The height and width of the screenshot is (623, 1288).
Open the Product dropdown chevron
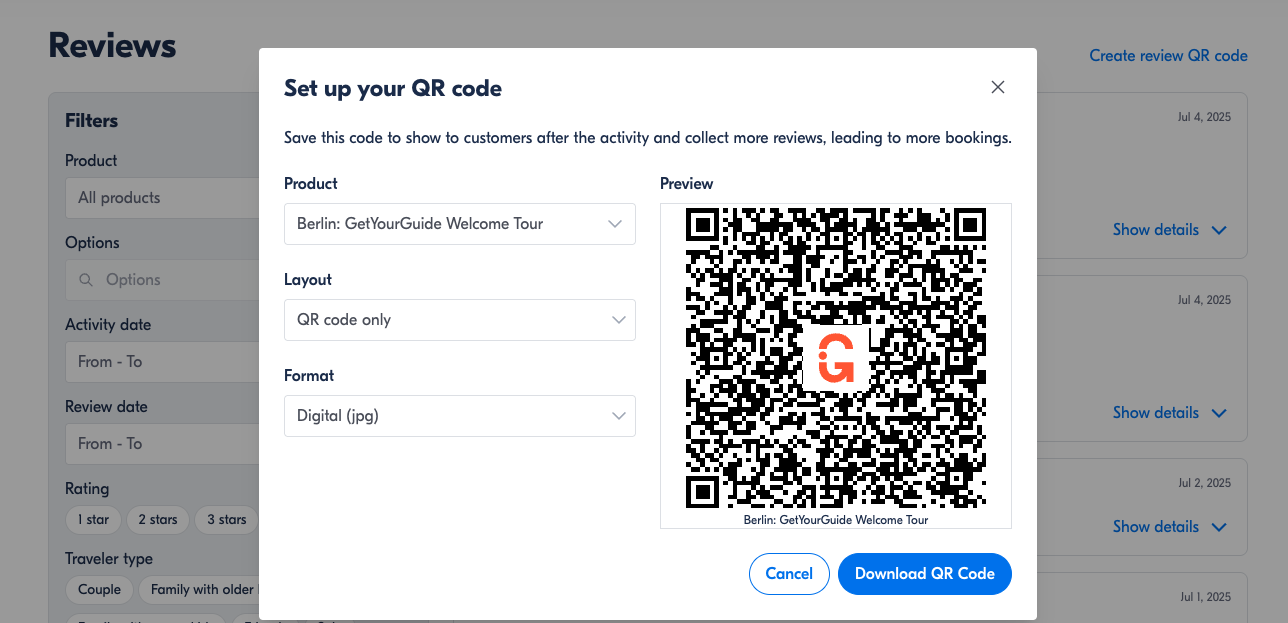(x=615, y=224)
